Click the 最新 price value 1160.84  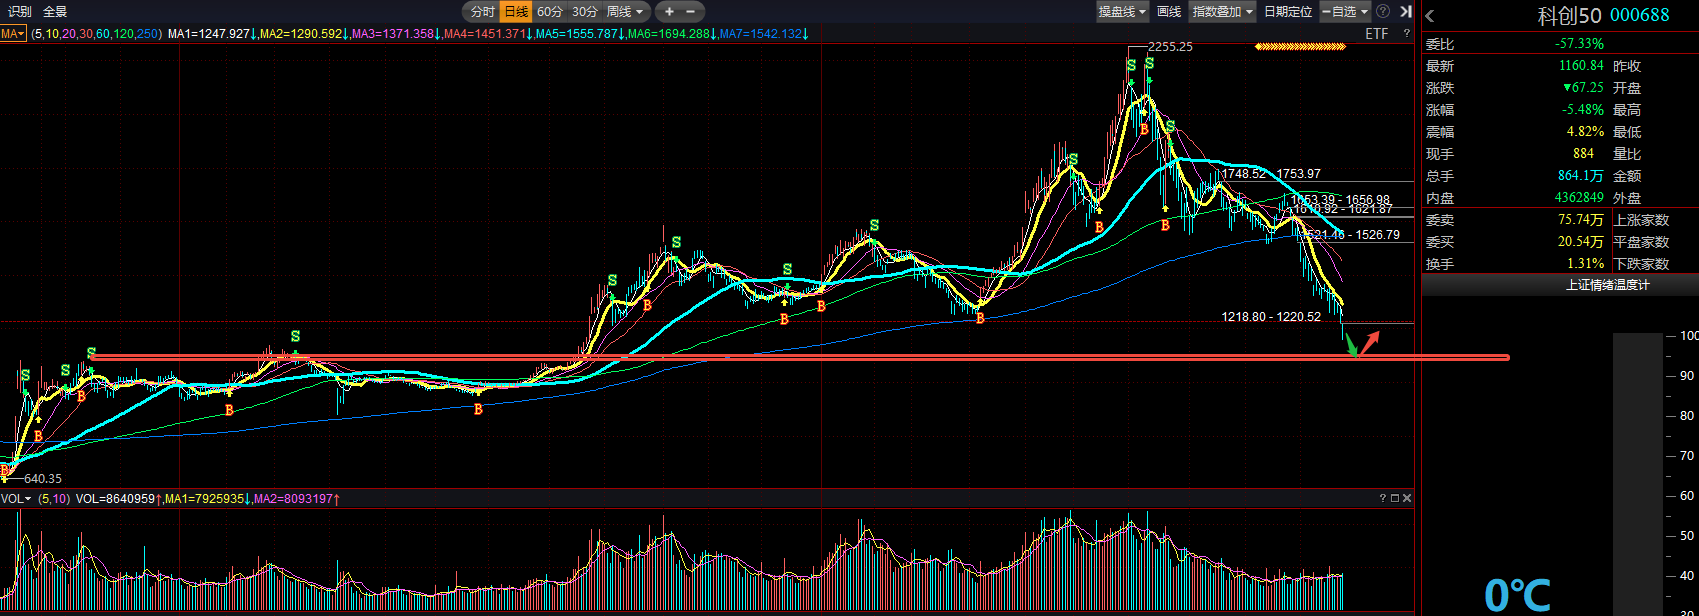coord(1581,66)
